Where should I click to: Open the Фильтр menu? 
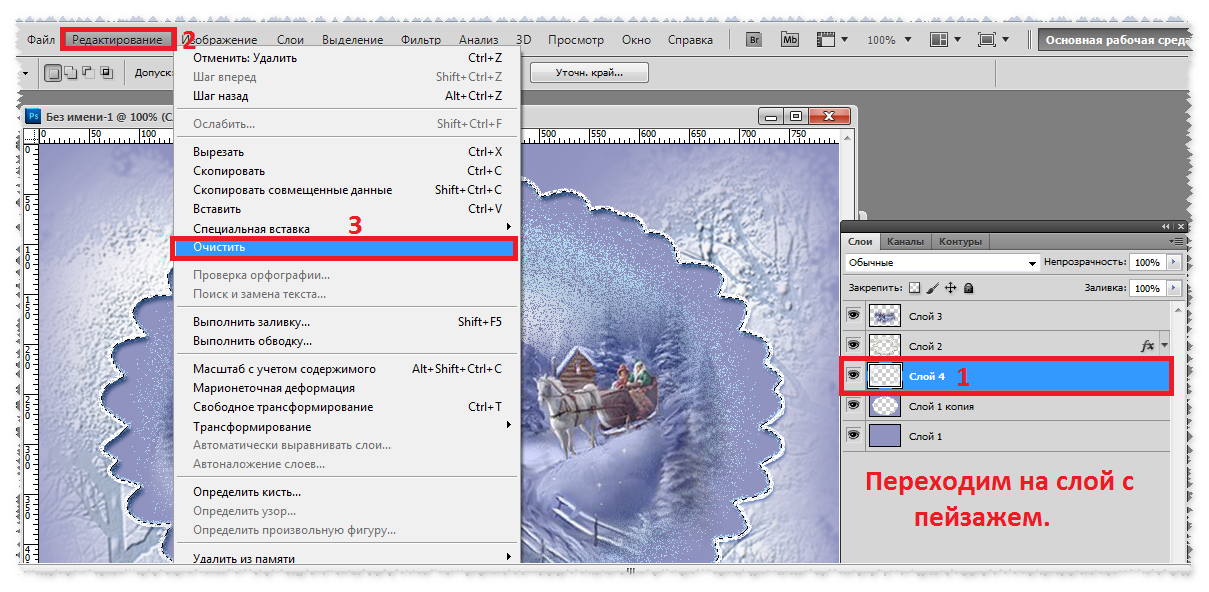click(x=421, y=40)
